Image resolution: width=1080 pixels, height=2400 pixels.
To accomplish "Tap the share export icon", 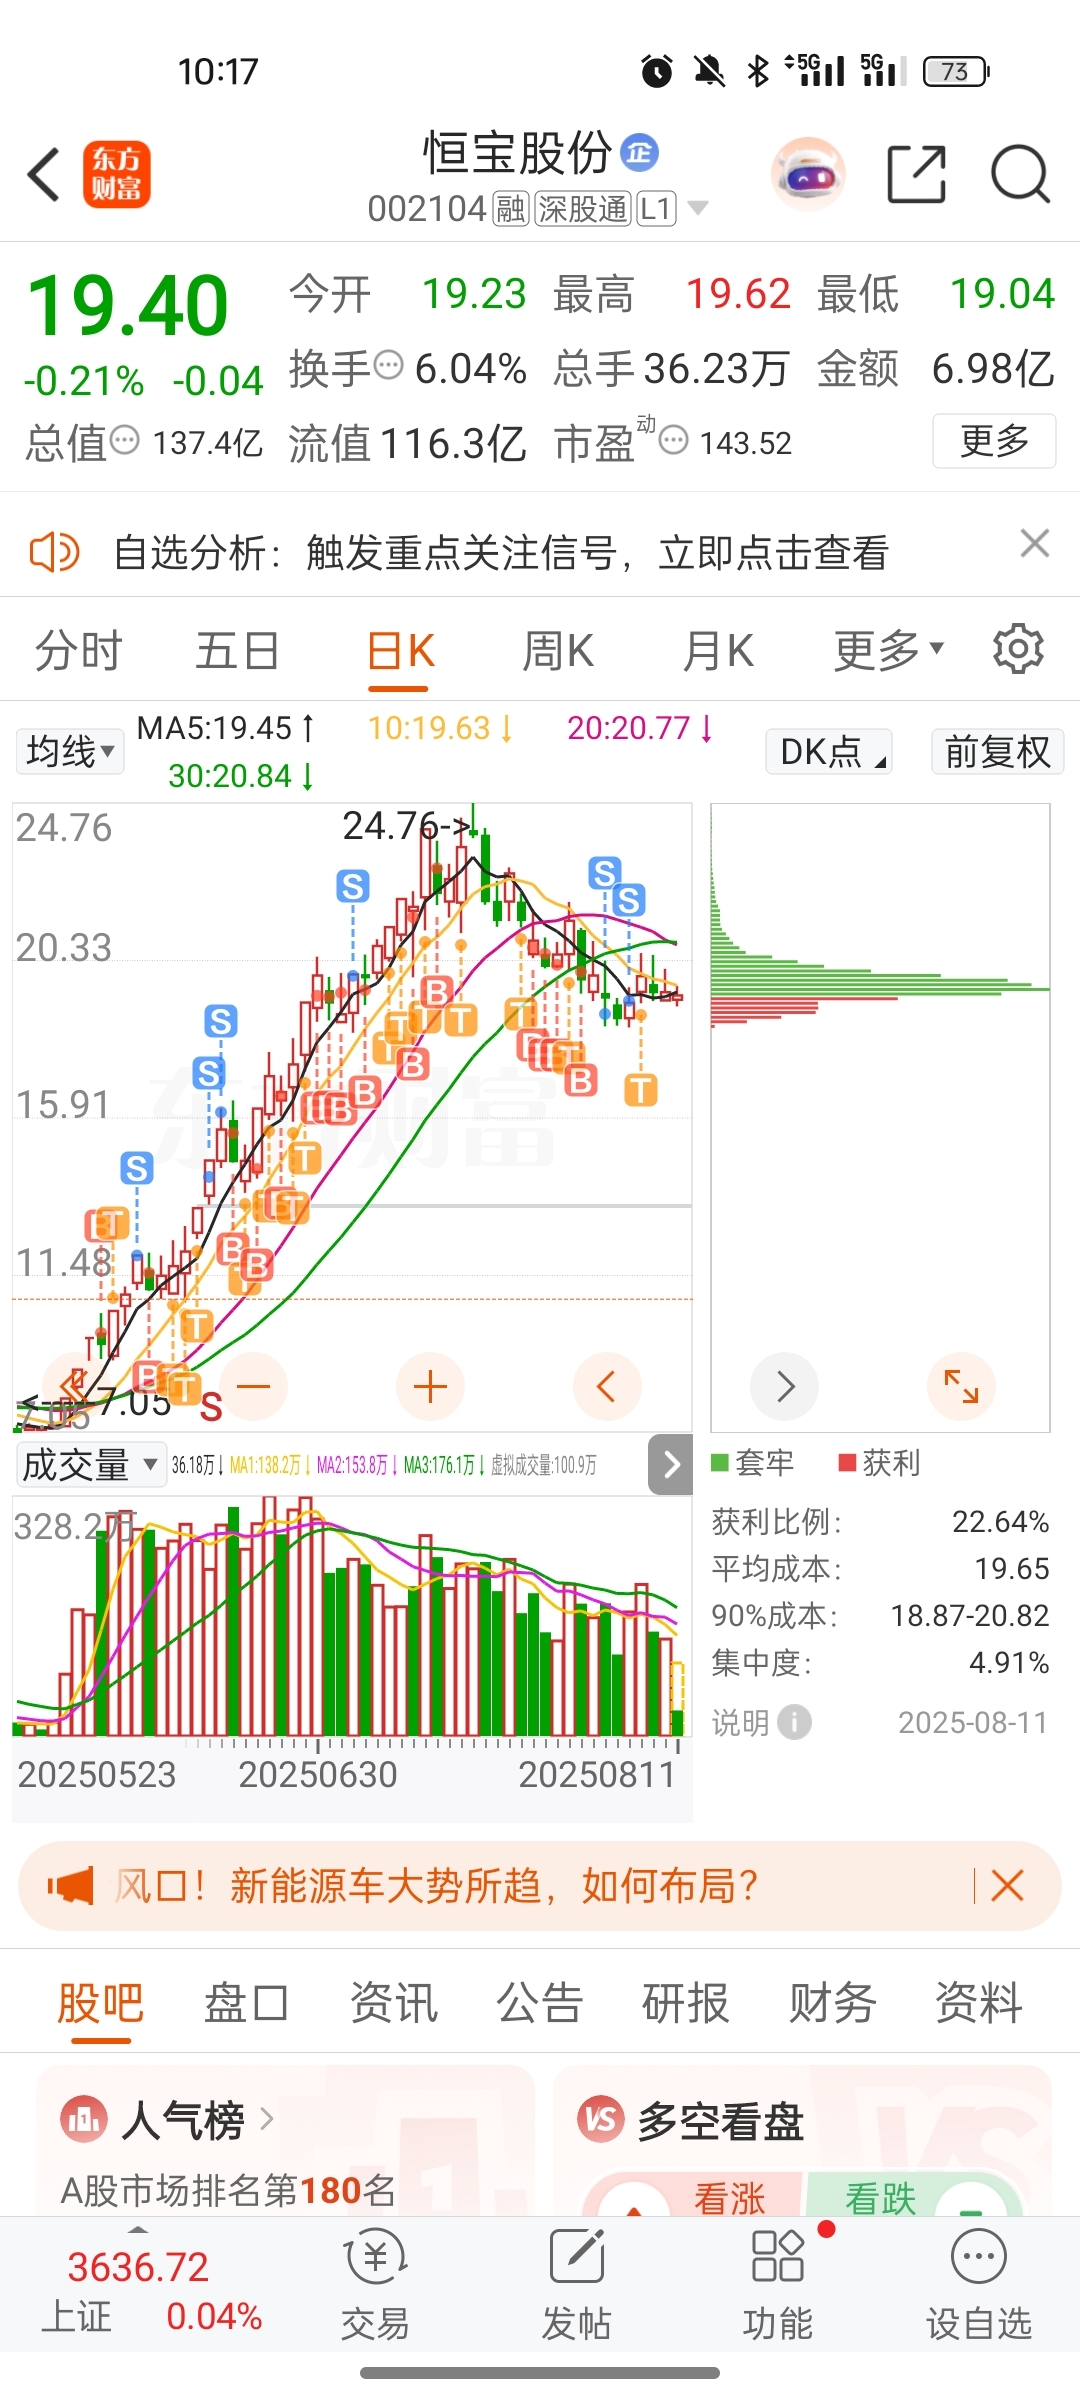I will 917,174.
